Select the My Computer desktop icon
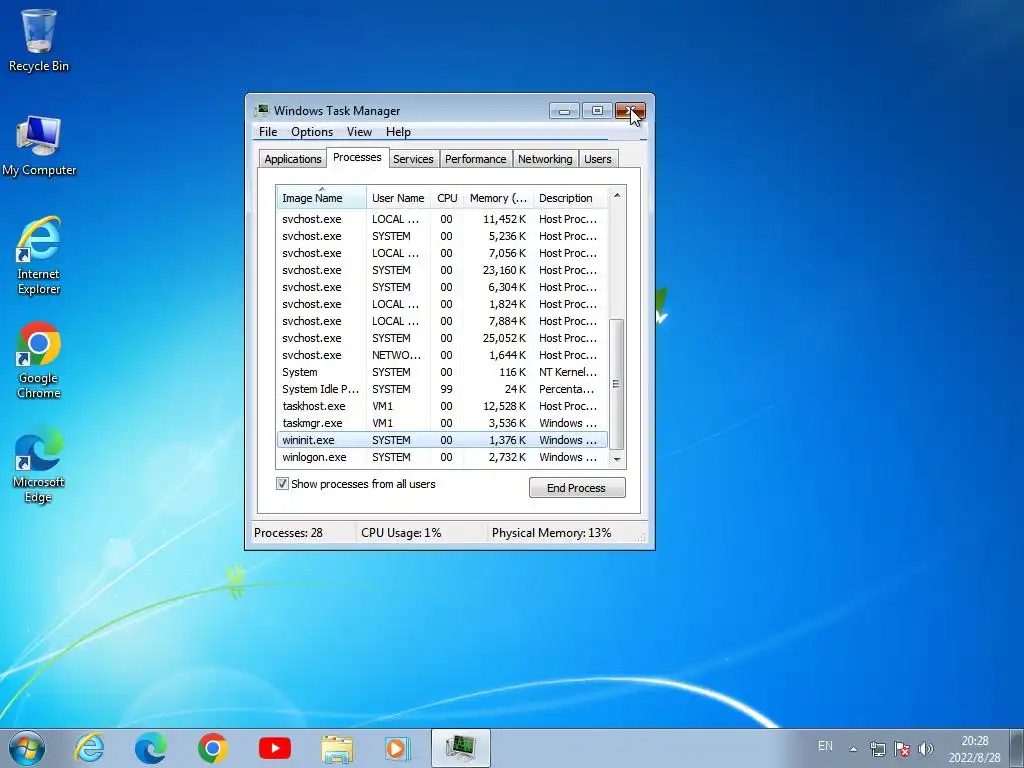Image resolution: width=1024 pixels, height=768 pixels. (39, 146)
